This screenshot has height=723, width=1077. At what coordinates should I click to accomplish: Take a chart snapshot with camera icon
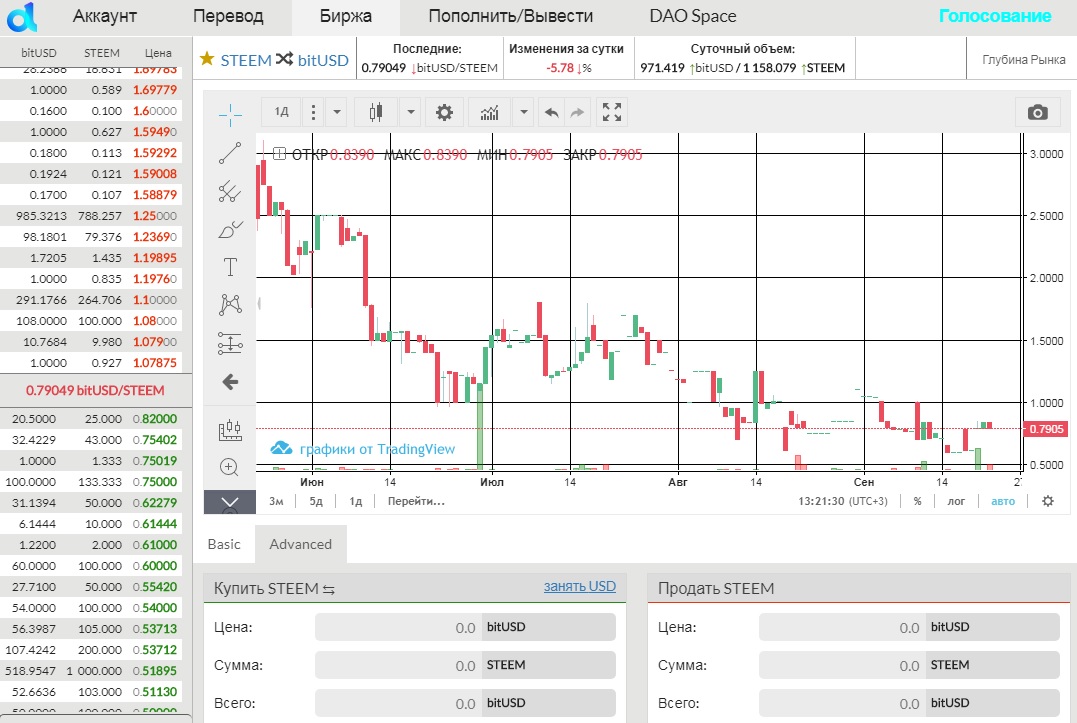(x=1037, y=113)
